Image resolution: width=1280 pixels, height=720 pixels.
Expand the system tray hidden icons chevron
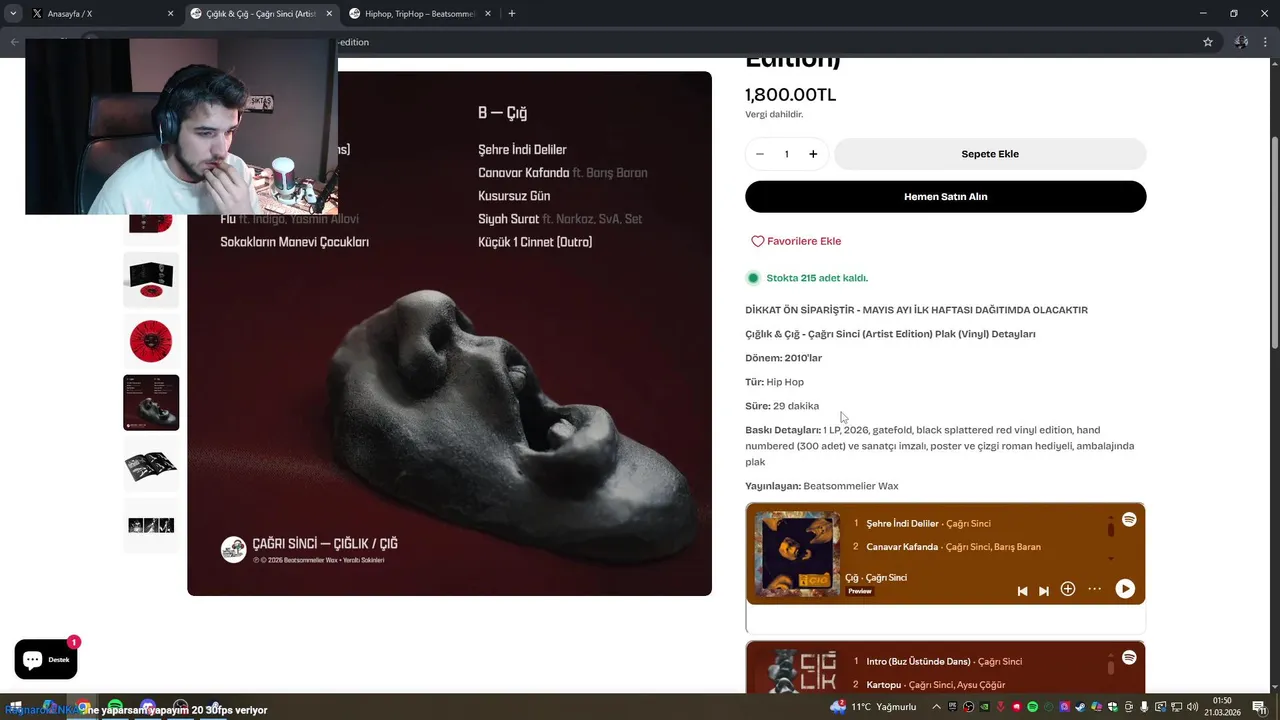point(936,707)
